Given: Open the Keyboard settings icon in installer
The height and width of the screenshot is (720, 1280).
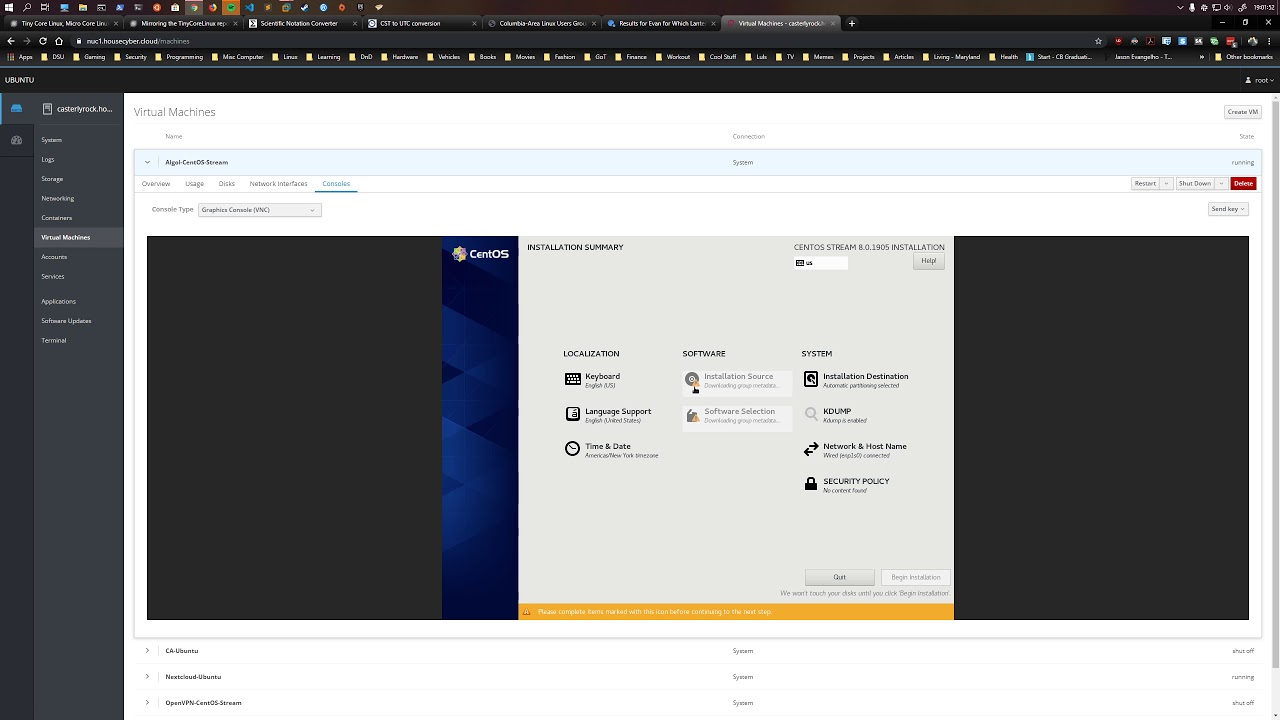Looking at the screenshot, I should 572,379.
